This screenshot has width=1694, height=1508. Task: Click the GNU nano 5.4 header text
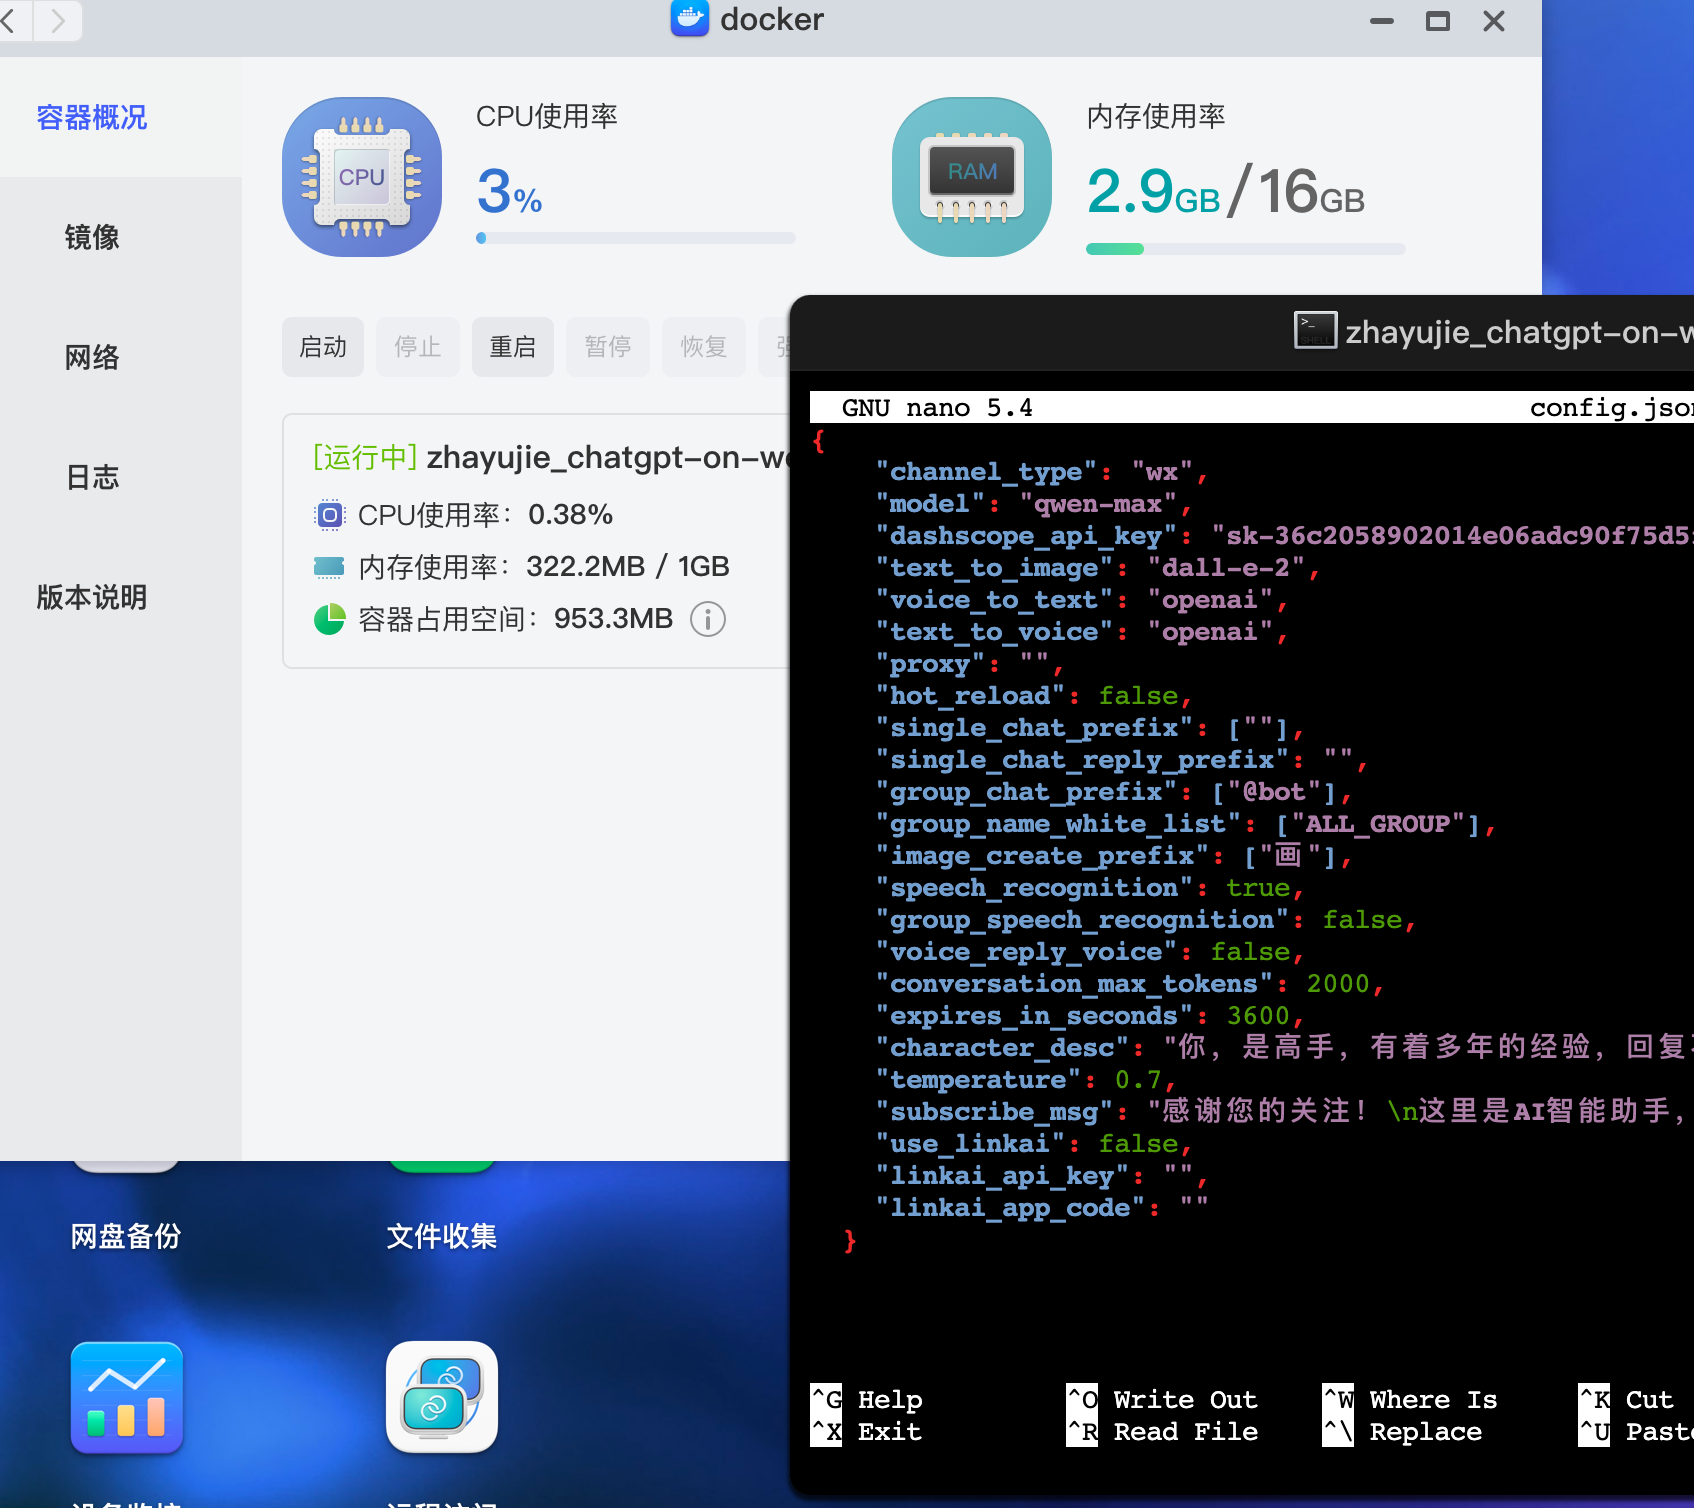click(937, 407)
